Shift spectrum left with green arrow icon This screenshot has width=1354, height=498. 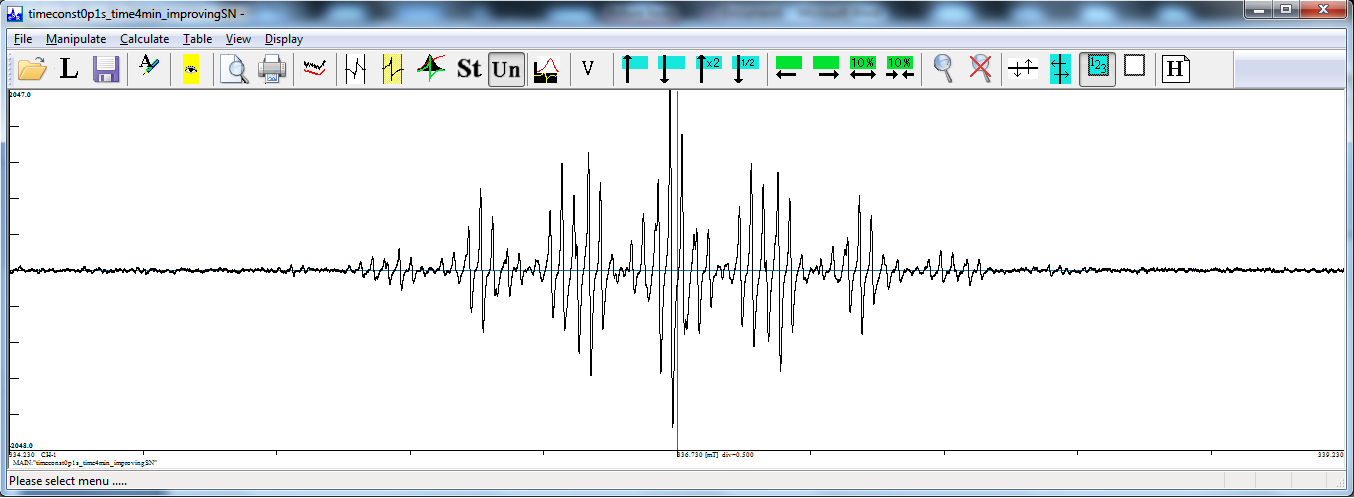(788, 69)
